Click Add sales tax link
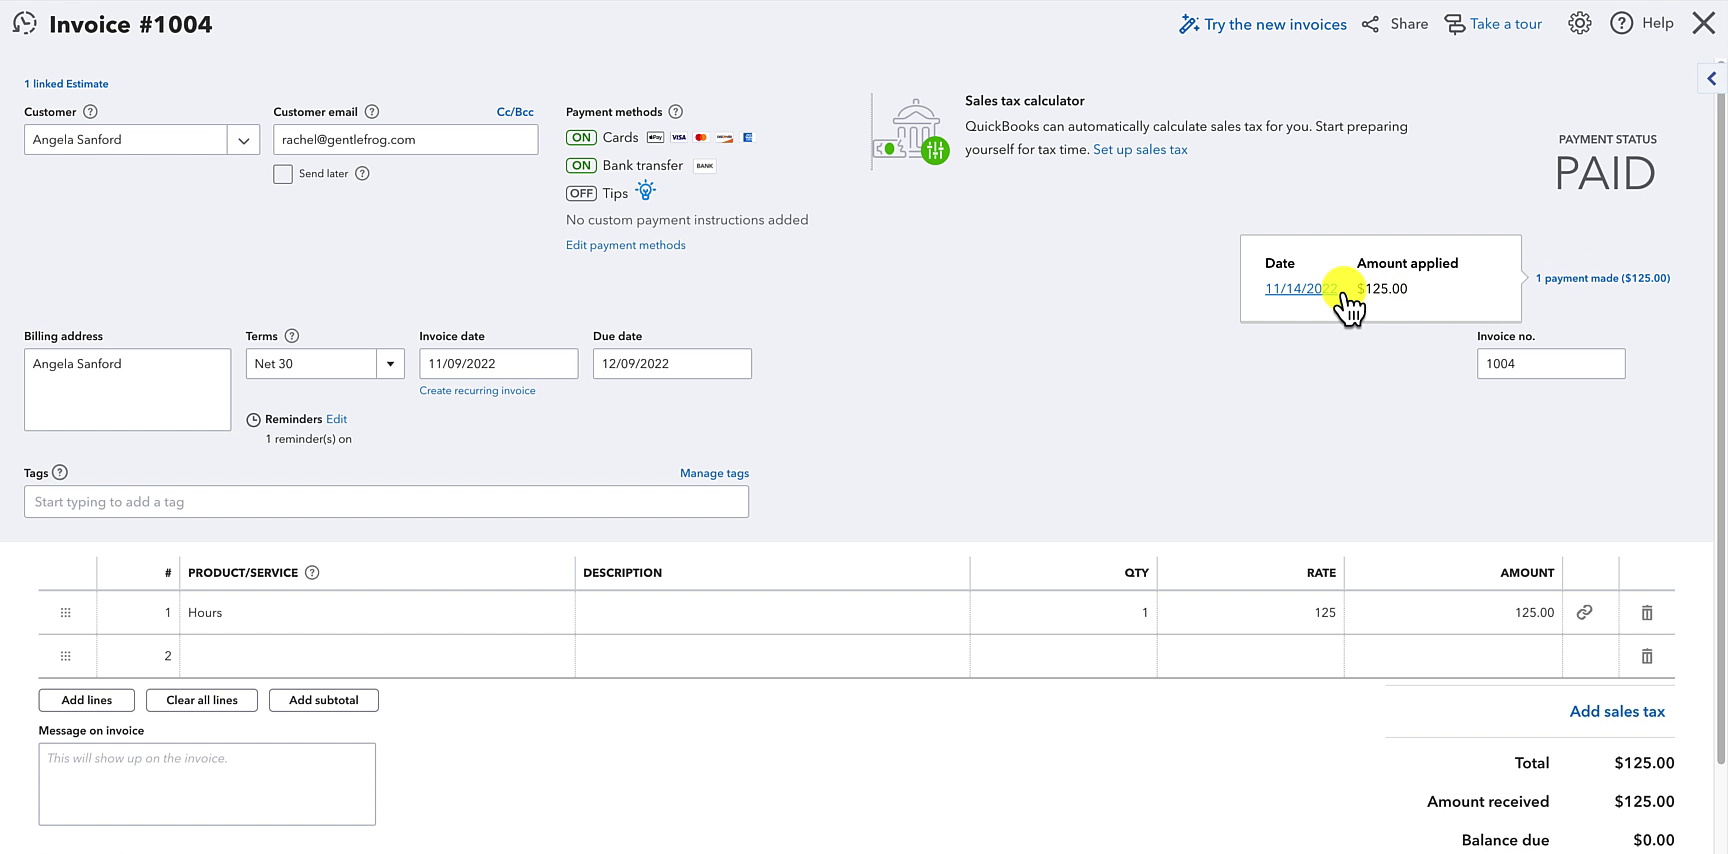The width and height of the screenshot is (1728, 854). point(1617,712)
